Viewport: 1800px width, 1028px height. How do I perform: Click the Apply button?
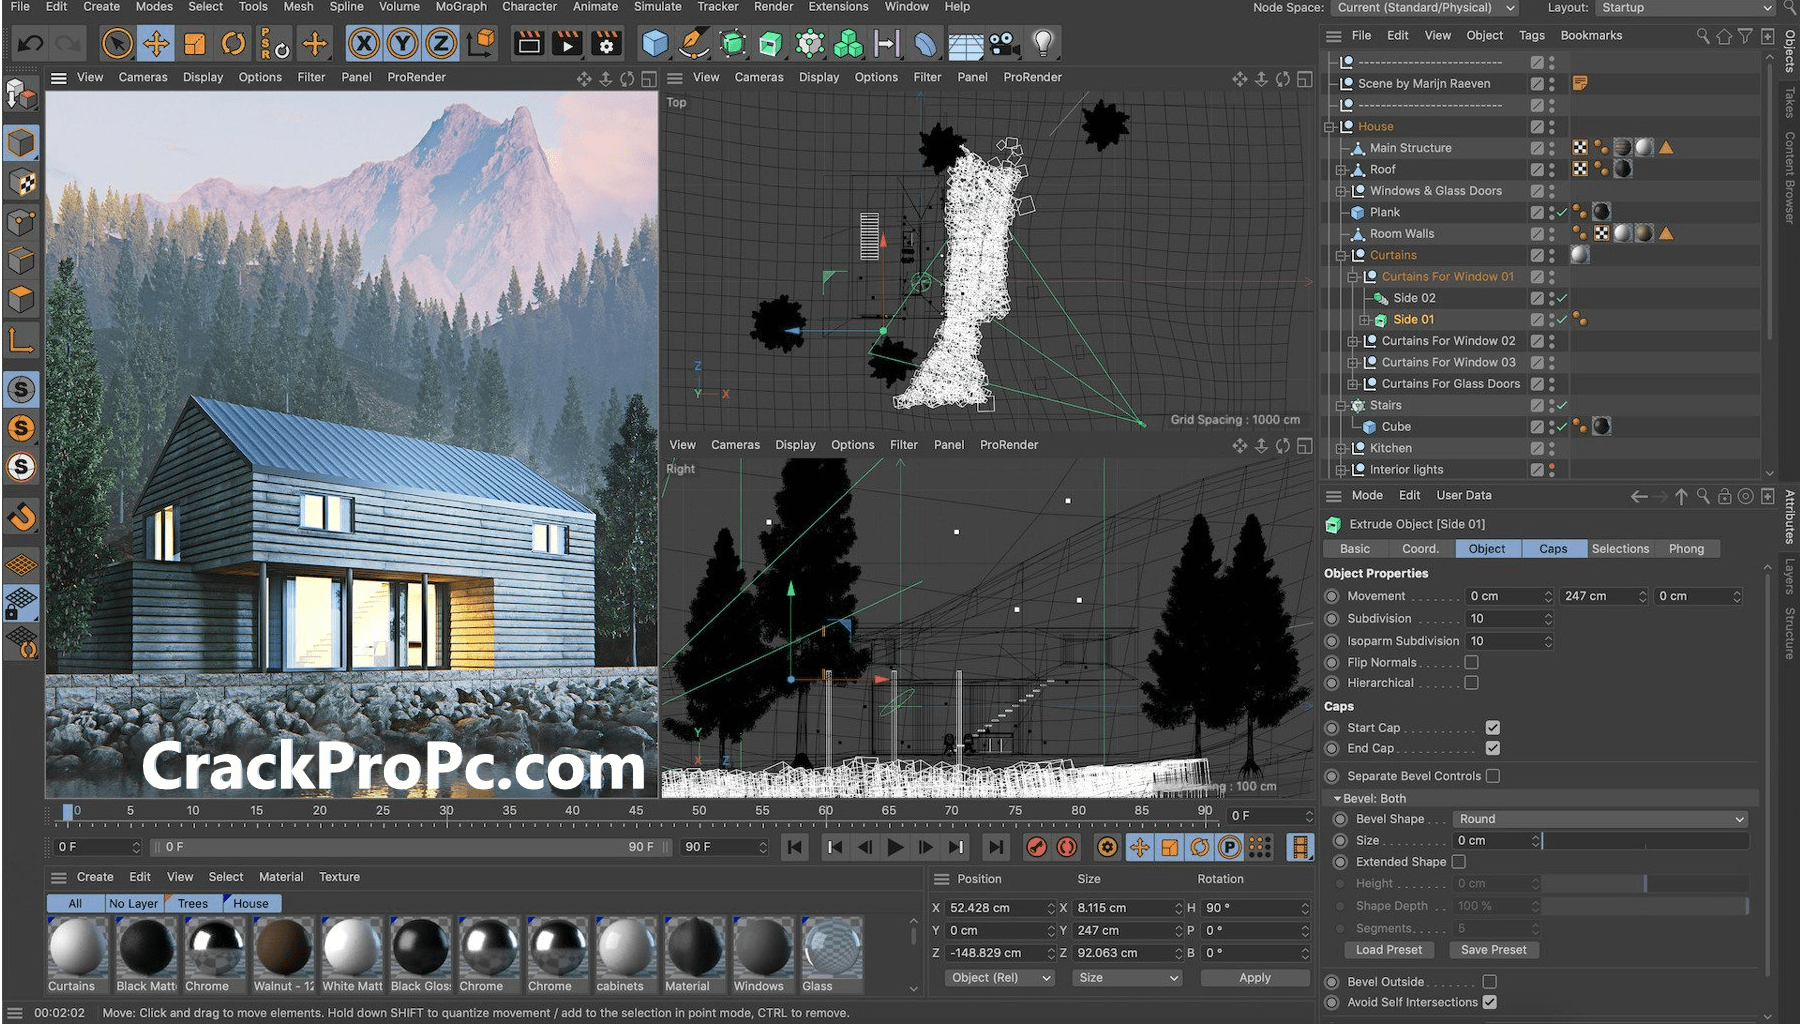1254,977
